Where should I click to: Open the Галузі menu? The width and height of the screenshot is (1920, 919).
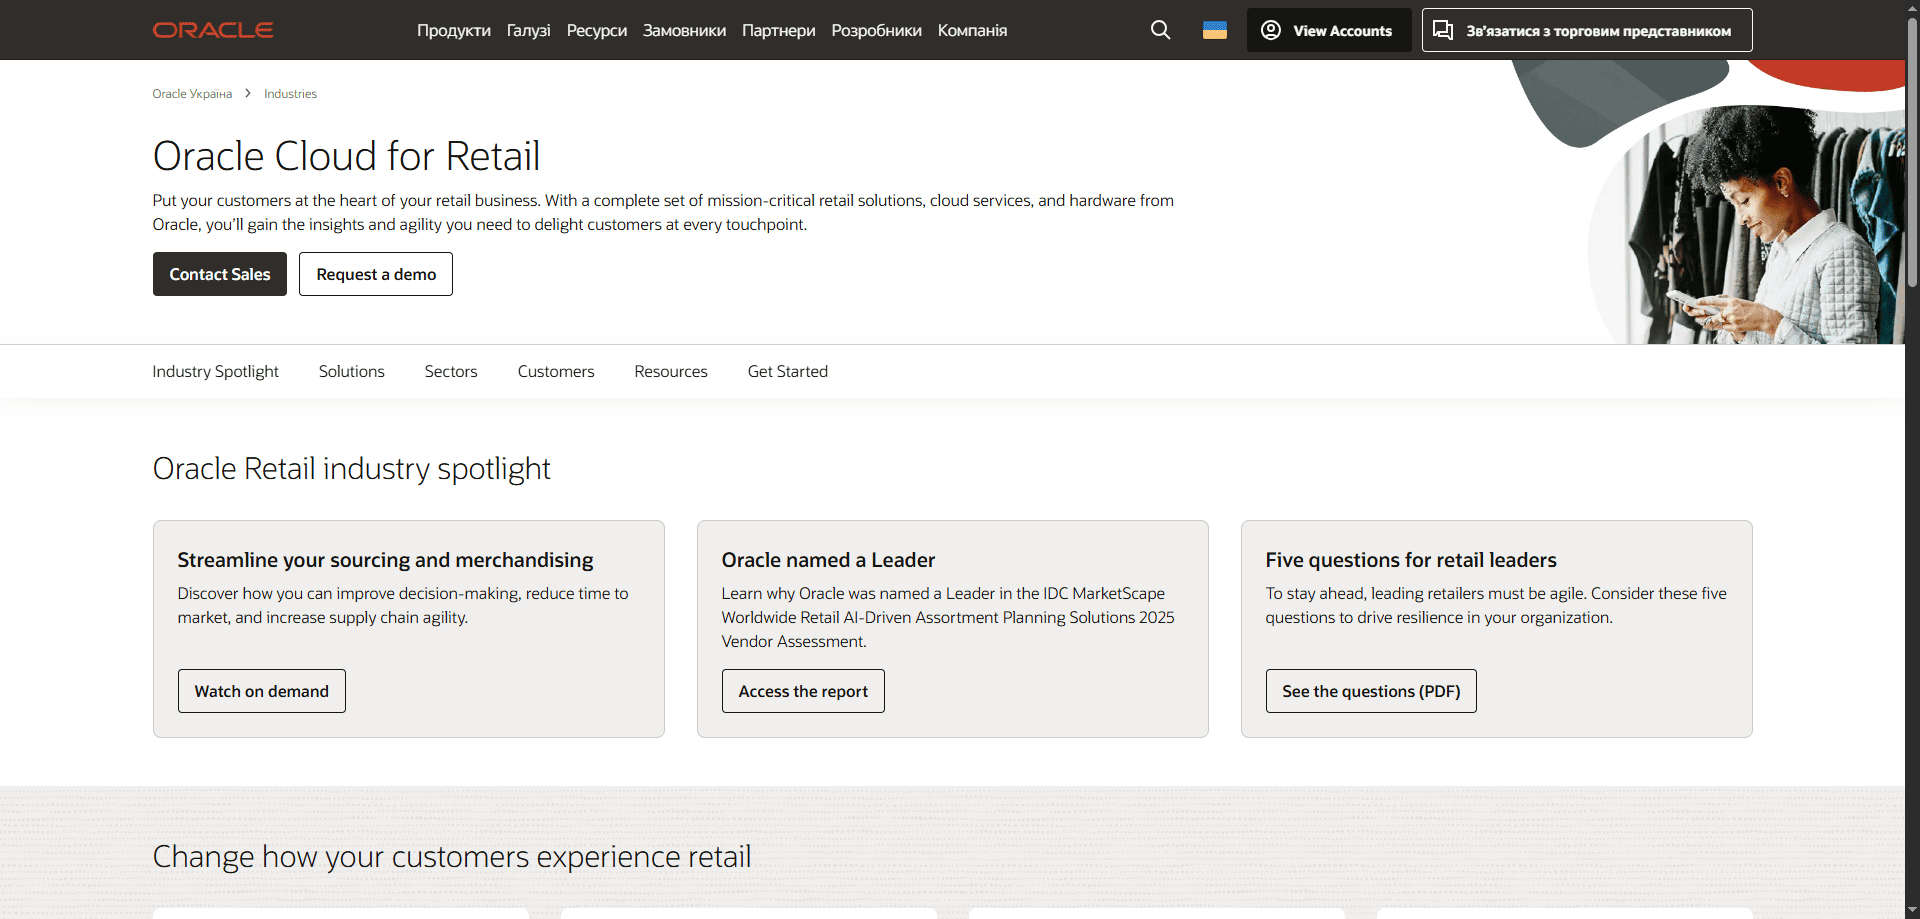click(x=529, y=30)
